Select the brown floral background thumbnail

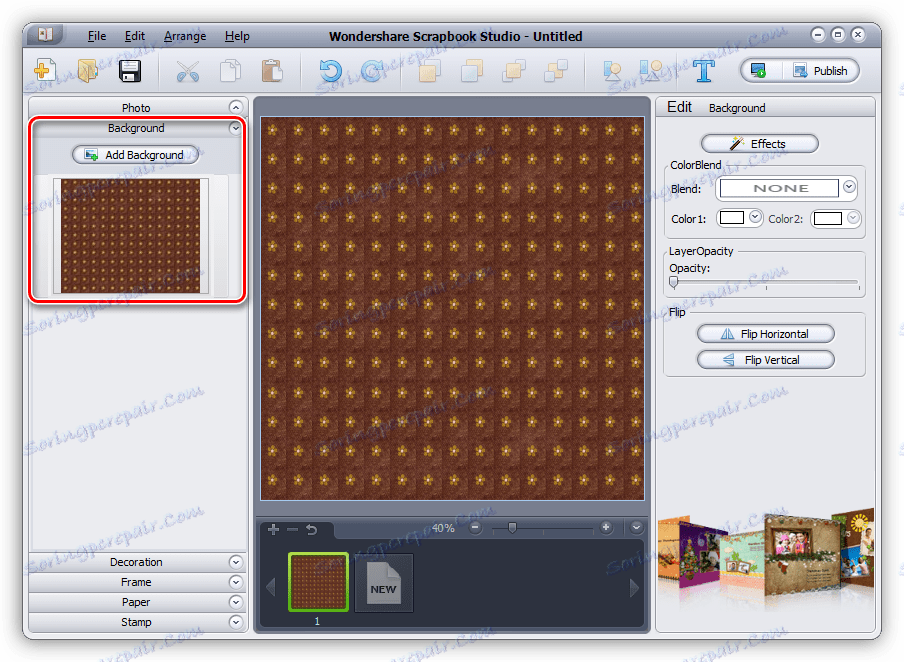pos(130,236)
